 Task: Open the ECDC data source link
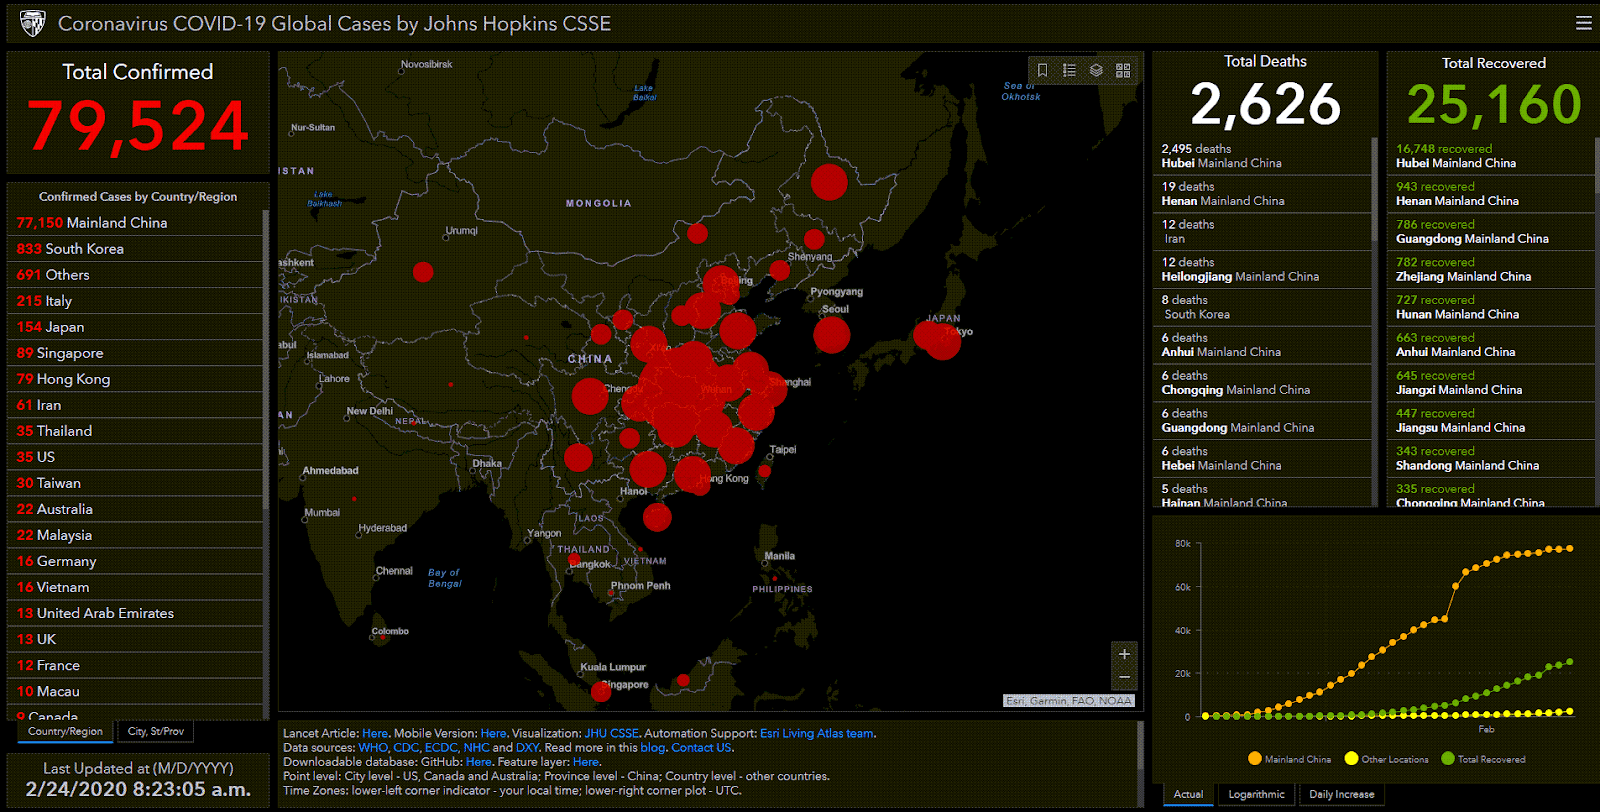click(441, 748)
